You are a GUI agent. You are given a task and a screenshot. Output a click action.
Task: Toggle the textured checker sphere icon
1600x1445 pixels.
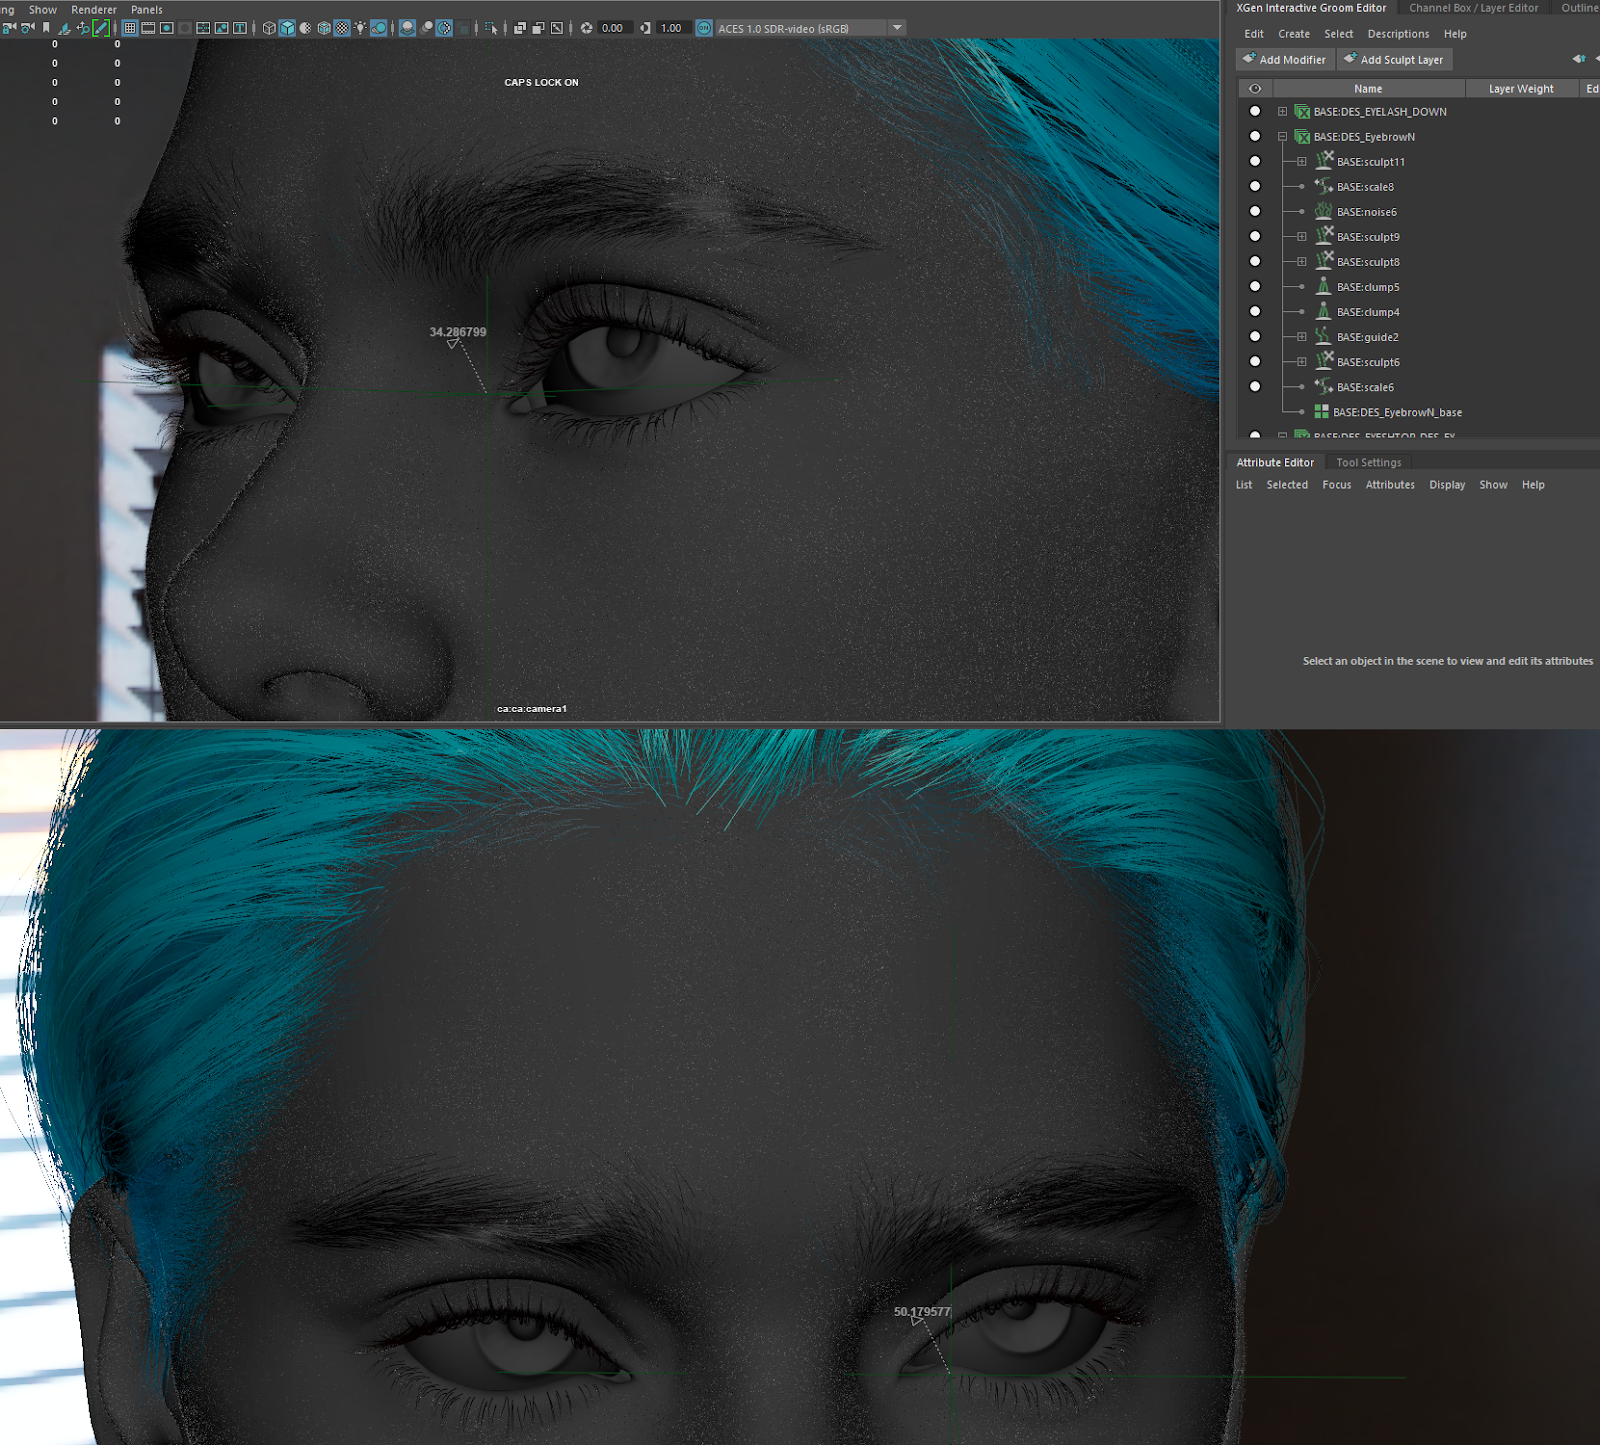342,28
